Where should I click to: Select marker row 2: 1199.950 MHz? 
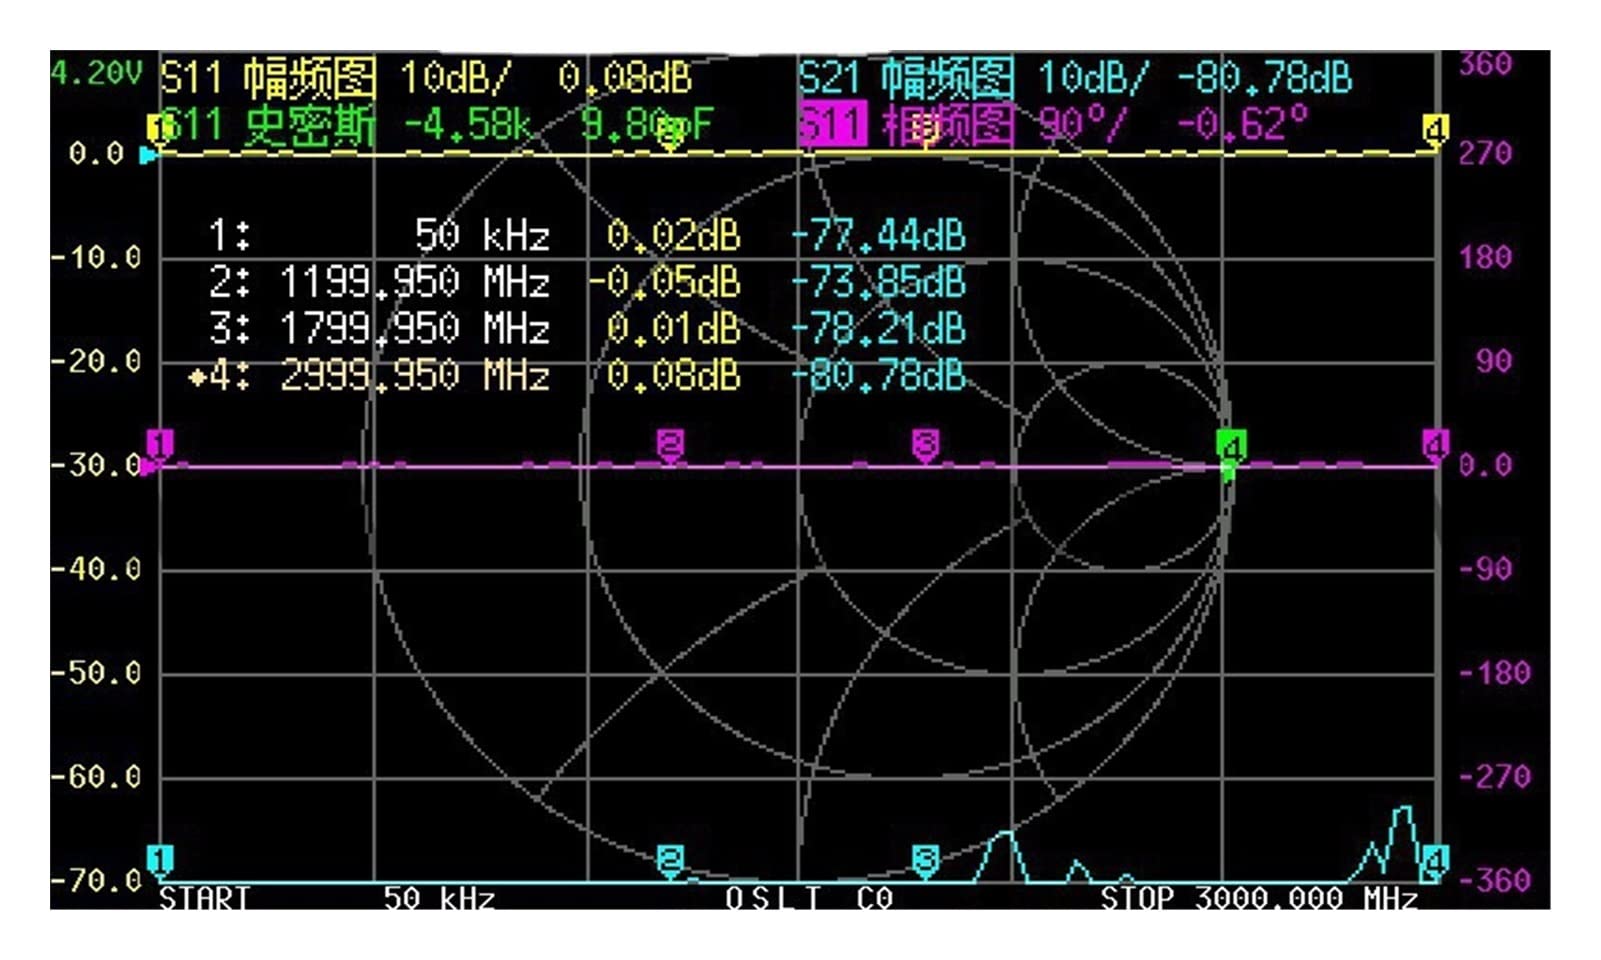[x=586, y=282]
